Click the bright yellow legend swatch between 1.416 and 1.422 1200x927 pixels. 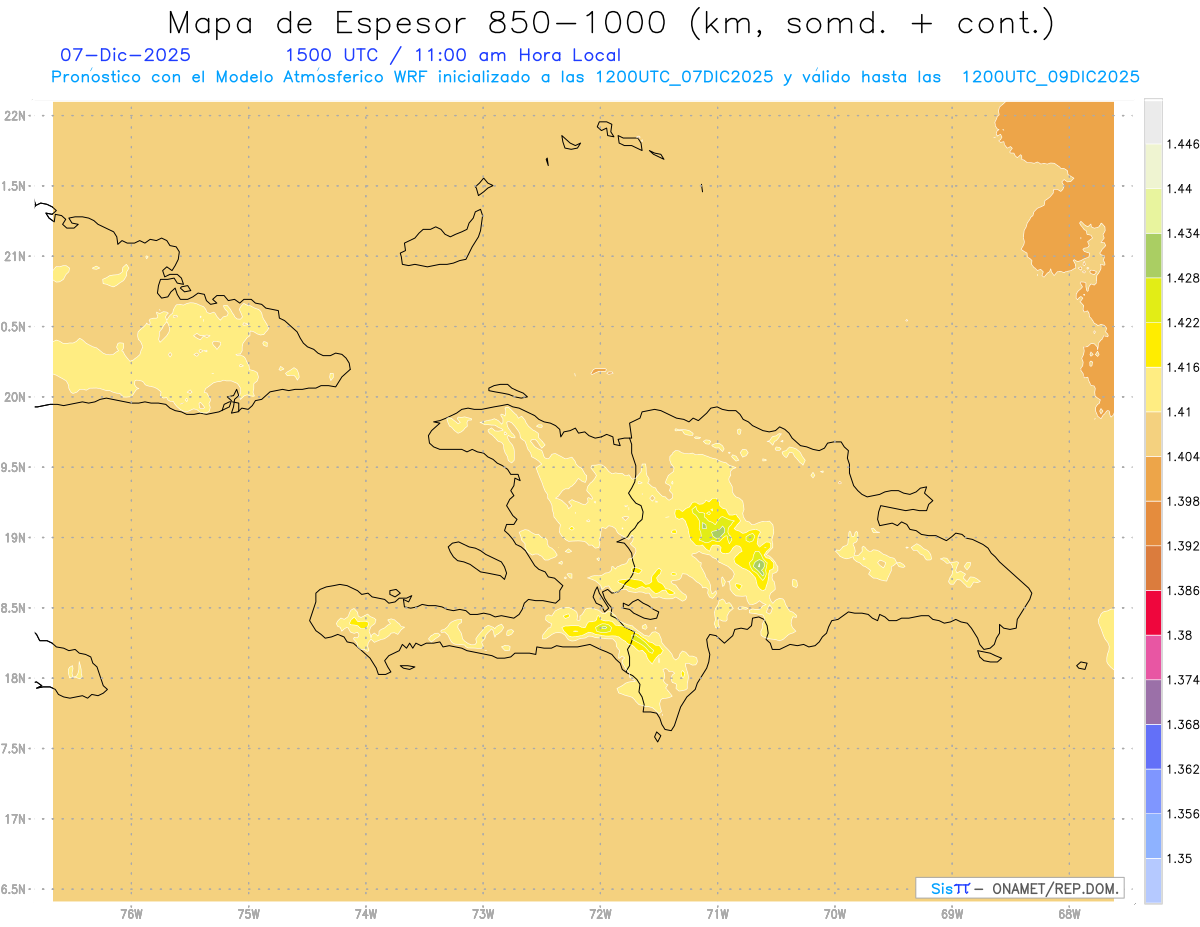pos(1153,344)
